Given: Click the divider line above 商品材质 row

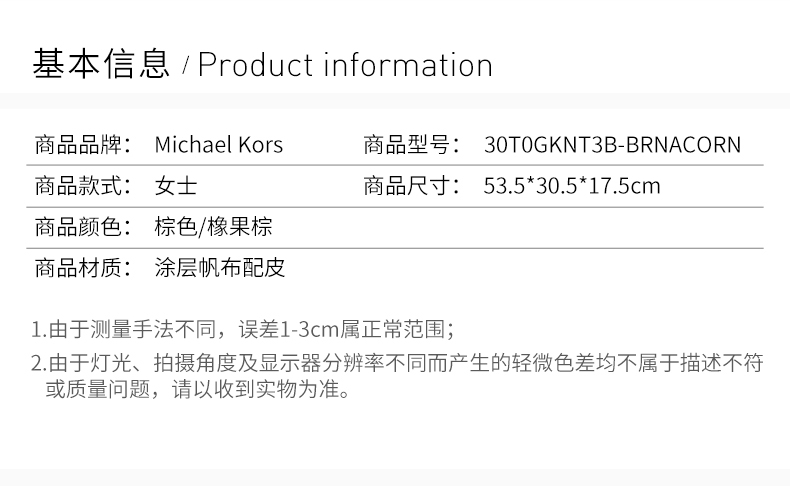Looking at the screenshot, I should coord(395,248).
